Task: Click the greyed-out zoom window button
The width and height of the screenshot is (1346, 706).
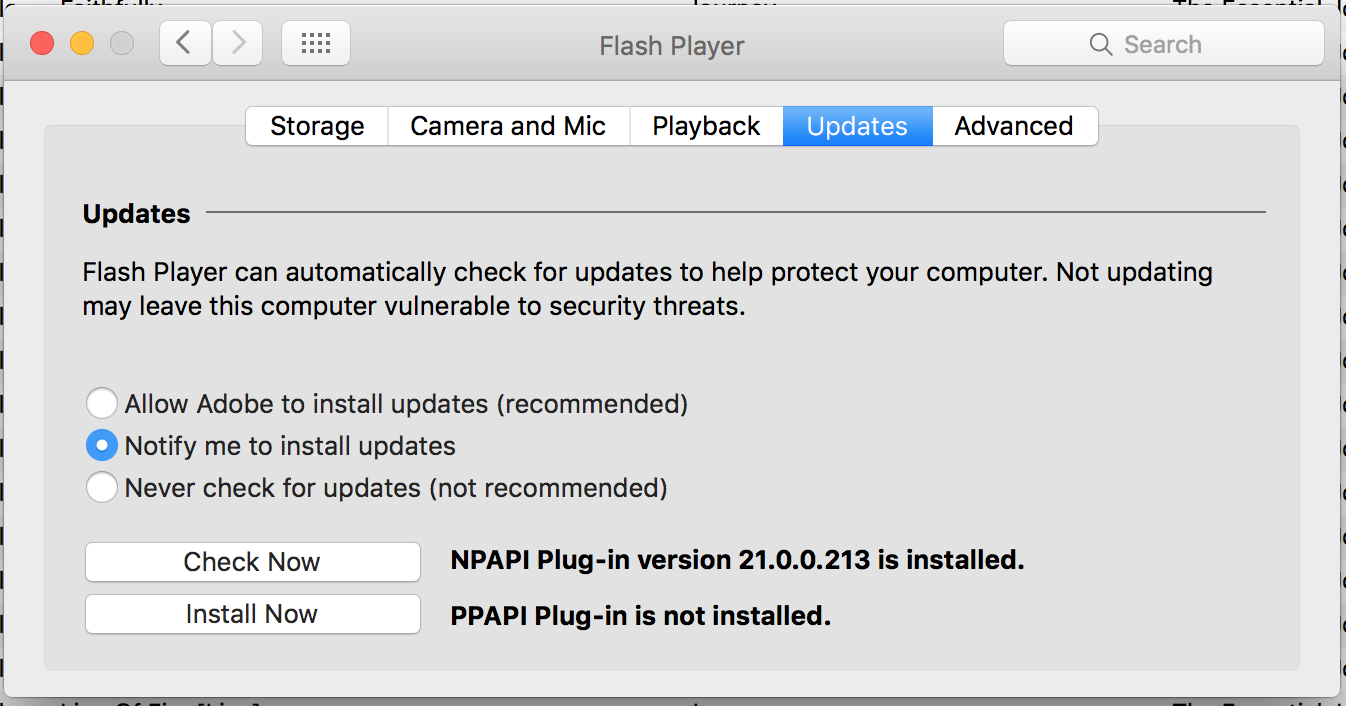Action: [122, 44]
